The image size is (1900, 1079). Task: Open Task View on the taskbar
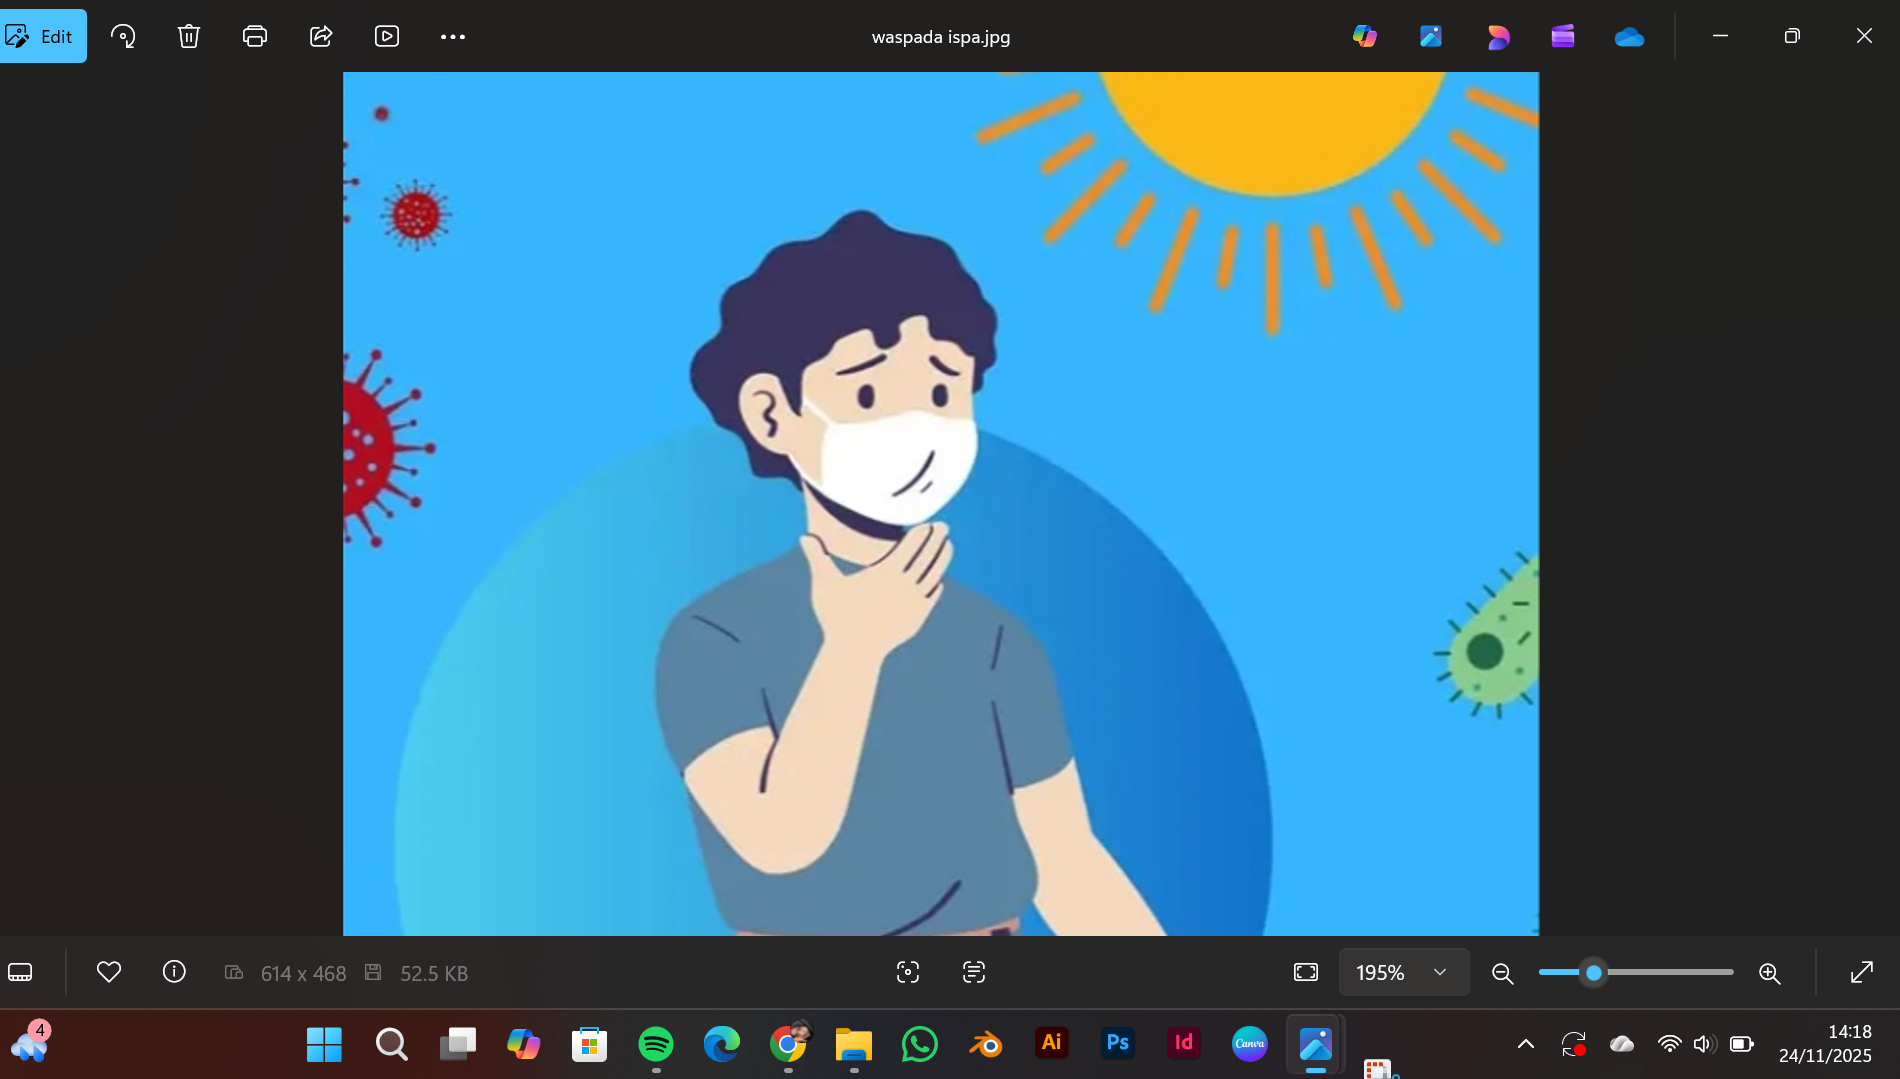coord(457,1044)
